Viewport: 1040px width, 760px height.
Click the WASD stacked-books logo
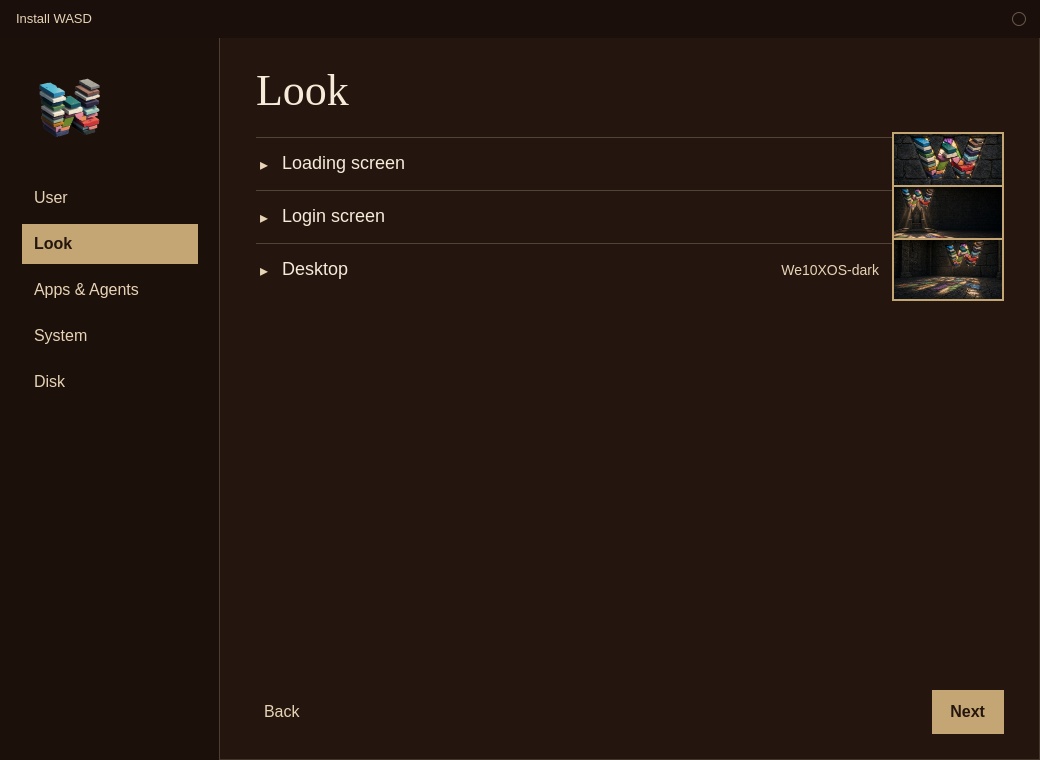70,107
